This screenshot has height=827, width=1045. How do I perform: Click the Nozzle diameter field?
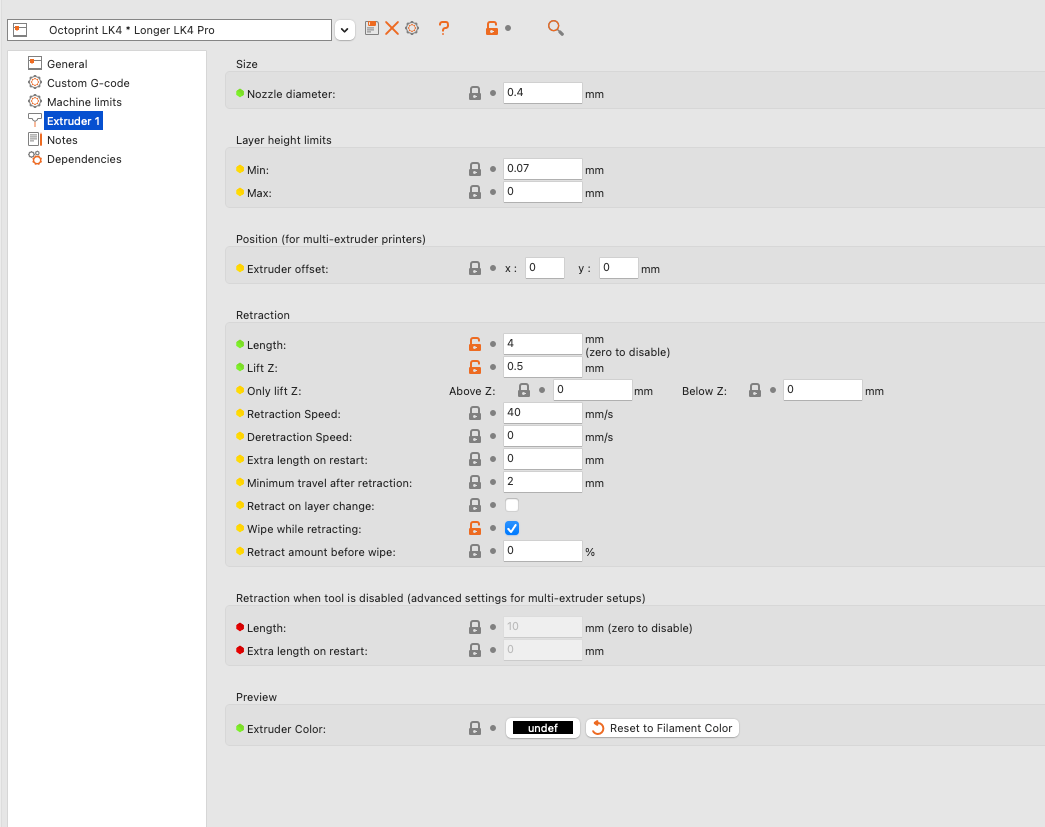point(542,93)
